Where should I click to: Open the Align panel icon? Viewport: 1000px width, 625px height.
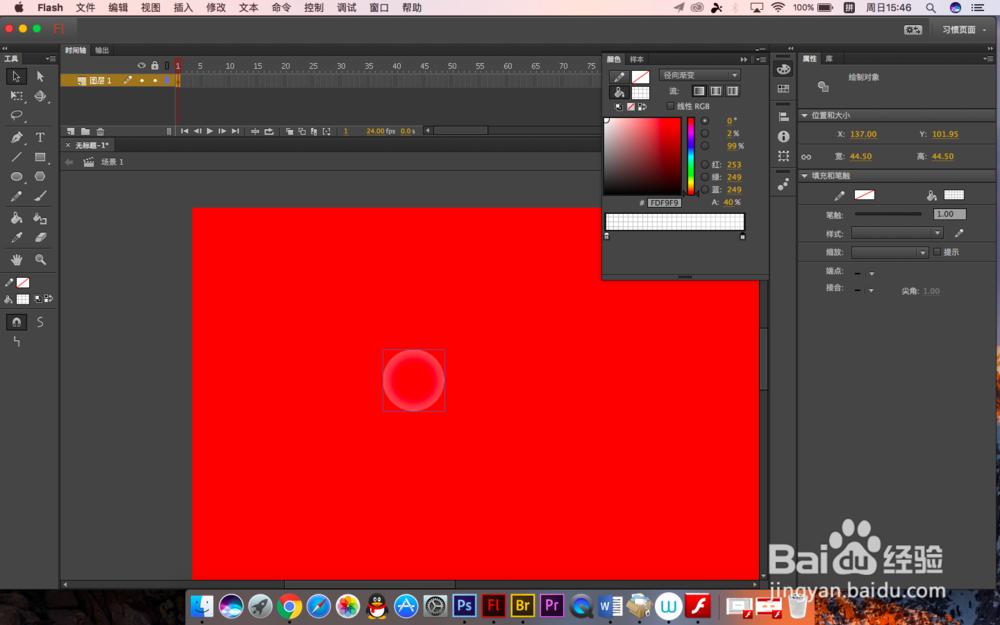[x=784, y=117]
